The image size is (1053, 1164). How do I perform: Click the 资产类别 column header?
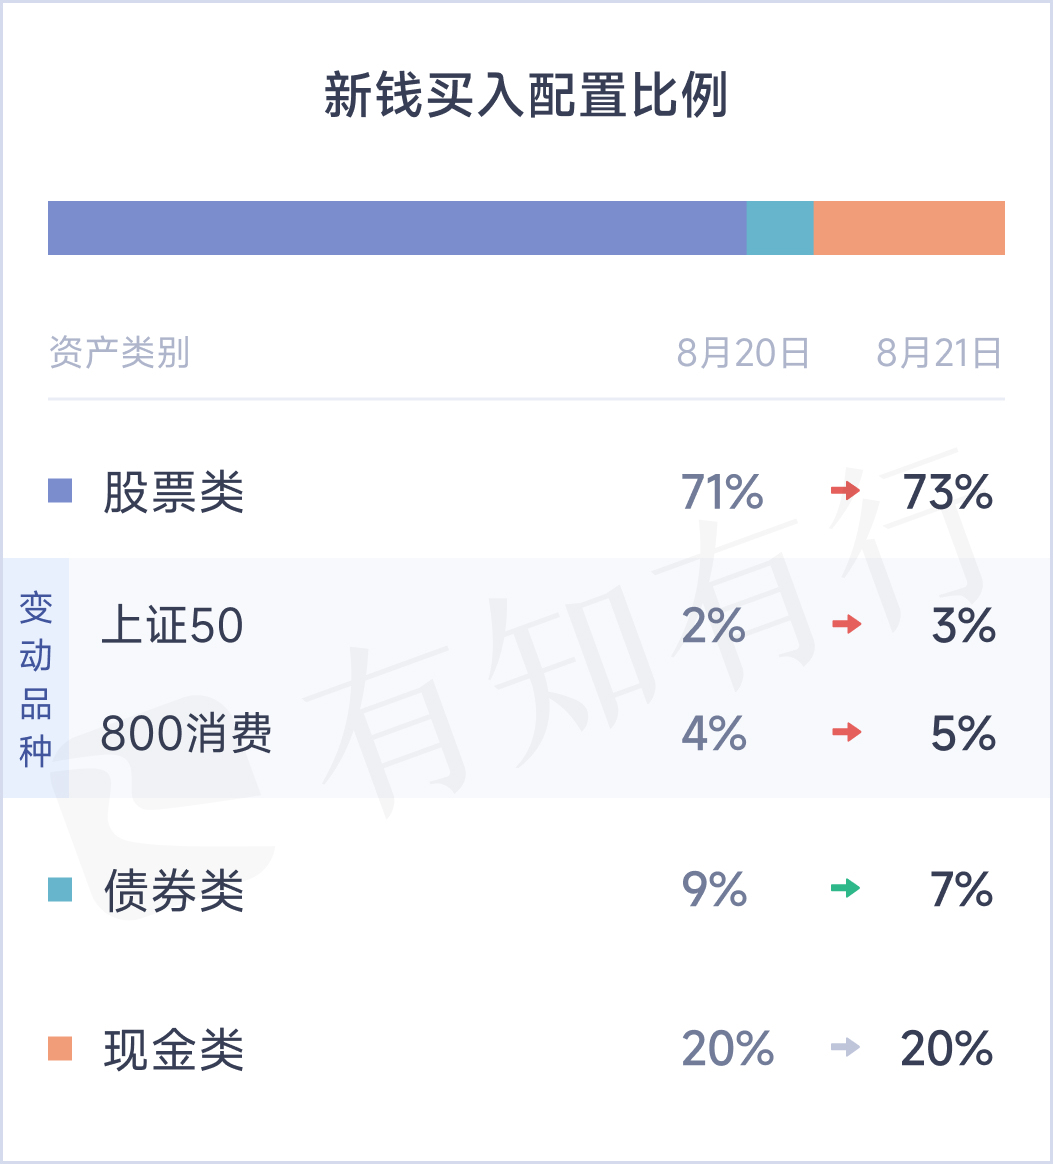pos(120,353)
